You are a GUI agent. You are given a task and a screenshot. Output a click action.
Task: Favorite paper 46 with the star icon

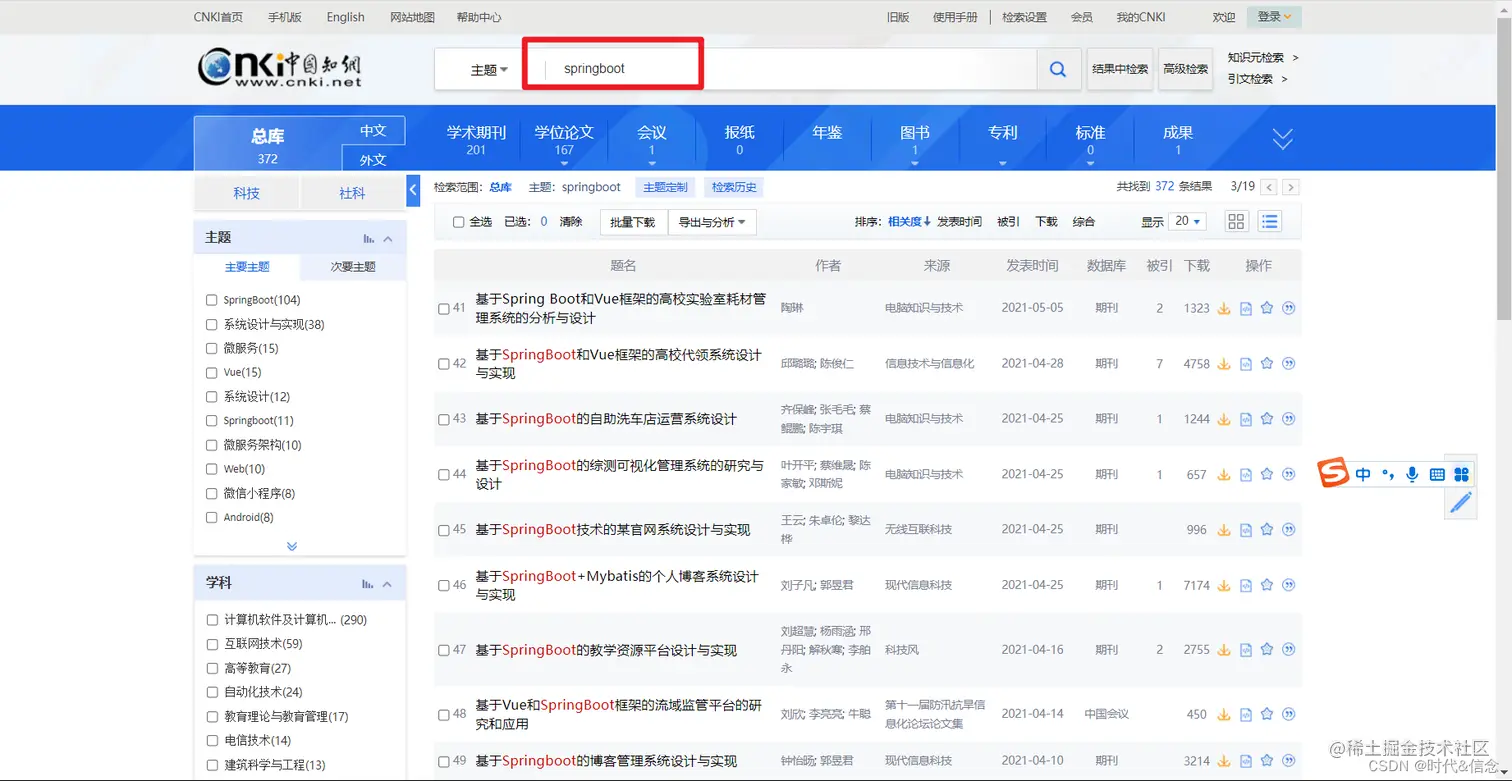(x=1267, y=585)
